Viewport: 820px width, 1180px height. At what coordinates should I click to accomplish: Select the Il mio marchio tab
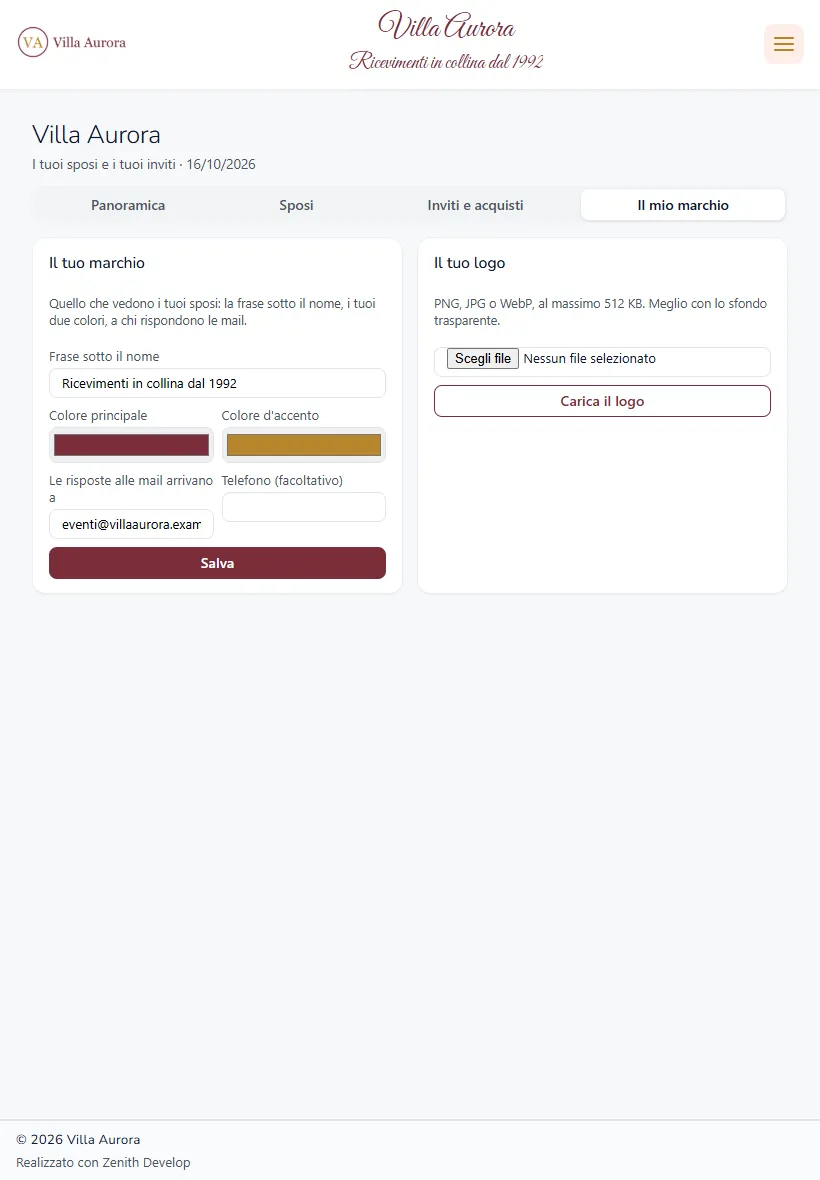coord(683,205)
